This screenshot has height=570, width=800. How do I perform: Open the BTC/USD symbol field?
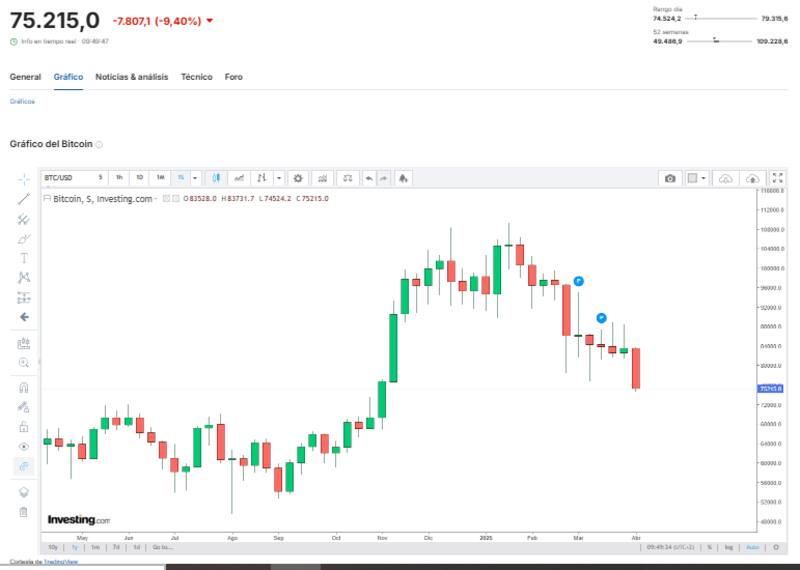[x=66, y=178]
